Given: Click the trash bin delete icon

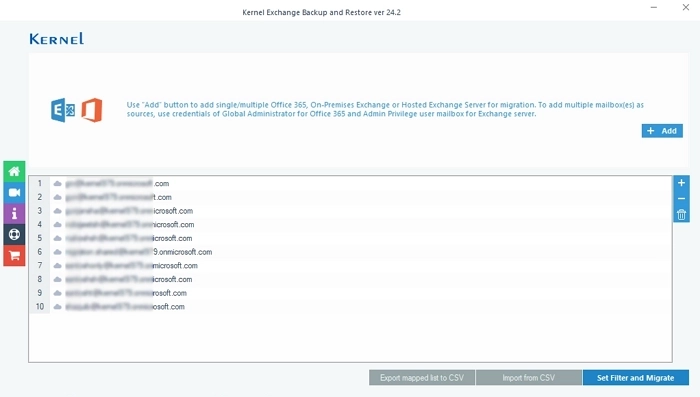Looking at the screenshot, I should (681, 215).
